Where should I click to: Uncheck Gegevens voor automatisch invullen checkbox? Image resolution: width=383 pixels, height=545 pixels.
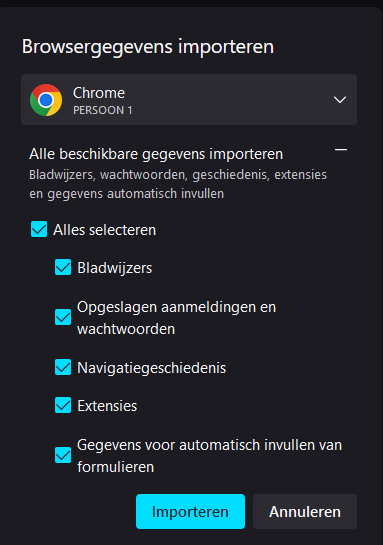63,455
